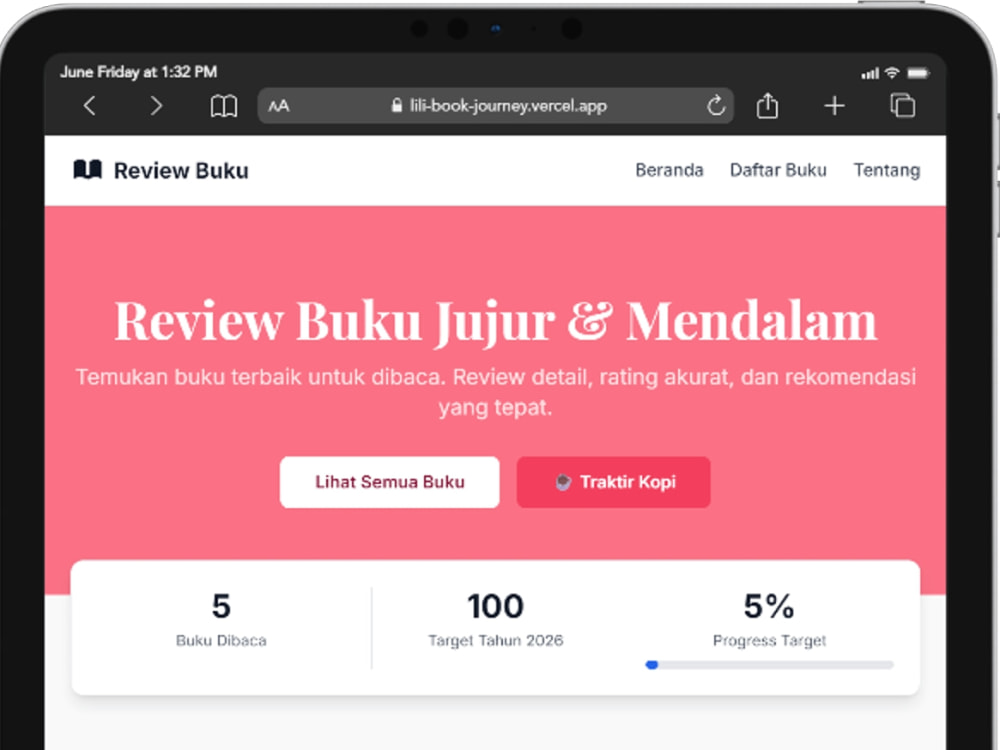The image size is (1000, 750).
Task: Click the 'Temukan buku terbaik' subtitle text
Action: 496,392
